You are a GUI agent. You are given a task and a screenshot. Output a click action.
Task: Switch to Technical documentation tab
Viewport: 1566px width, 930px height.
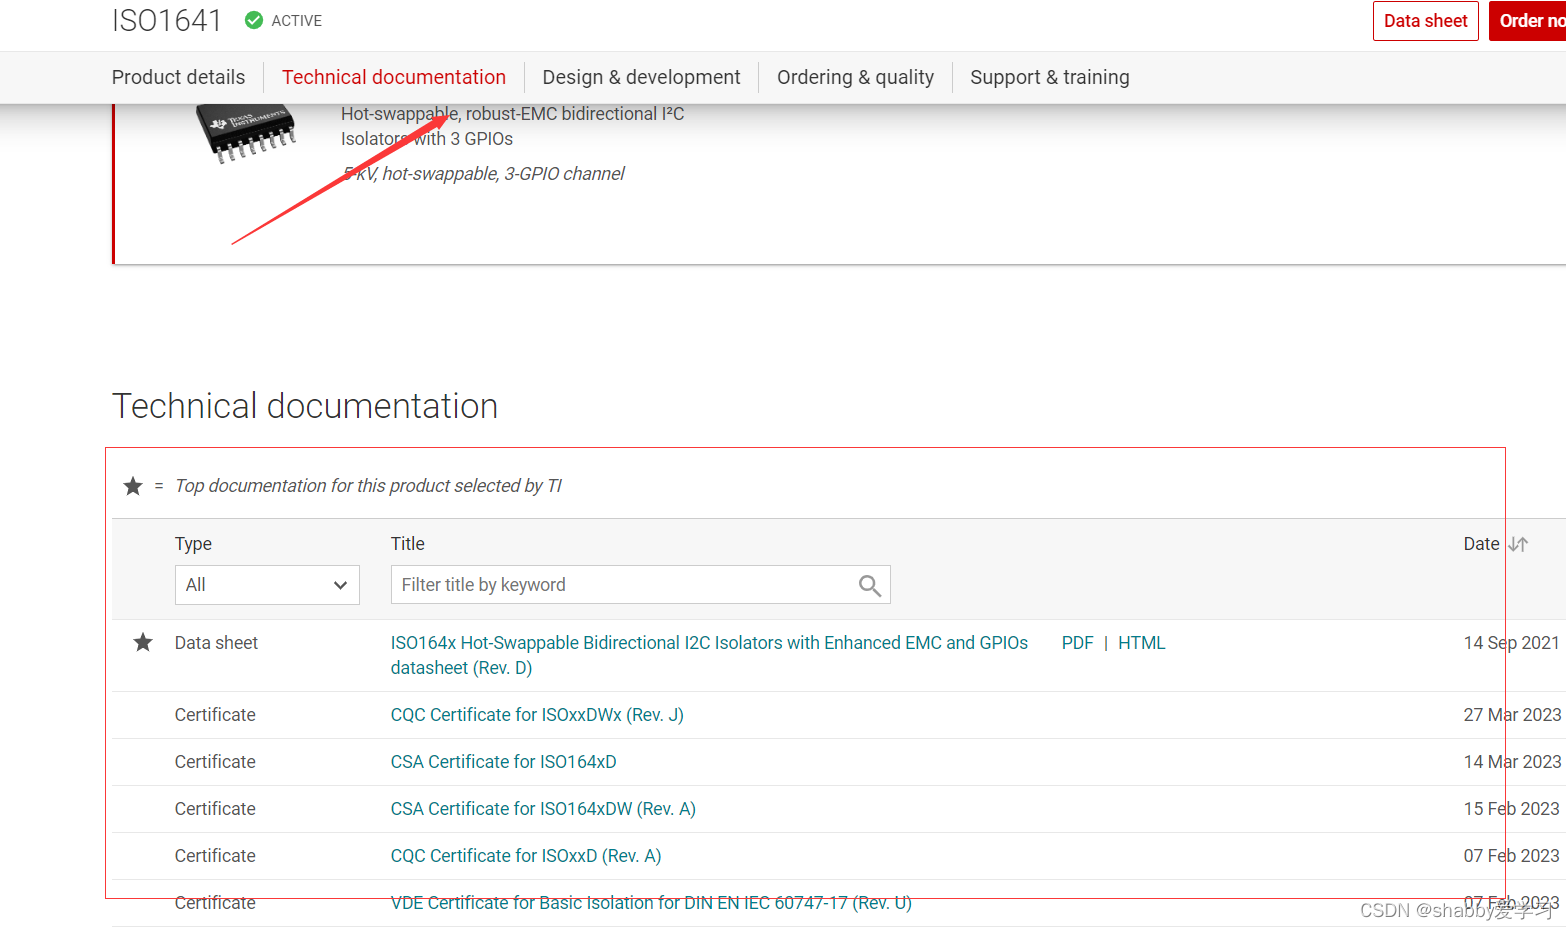pyautogui.click(x=394, y=77)
